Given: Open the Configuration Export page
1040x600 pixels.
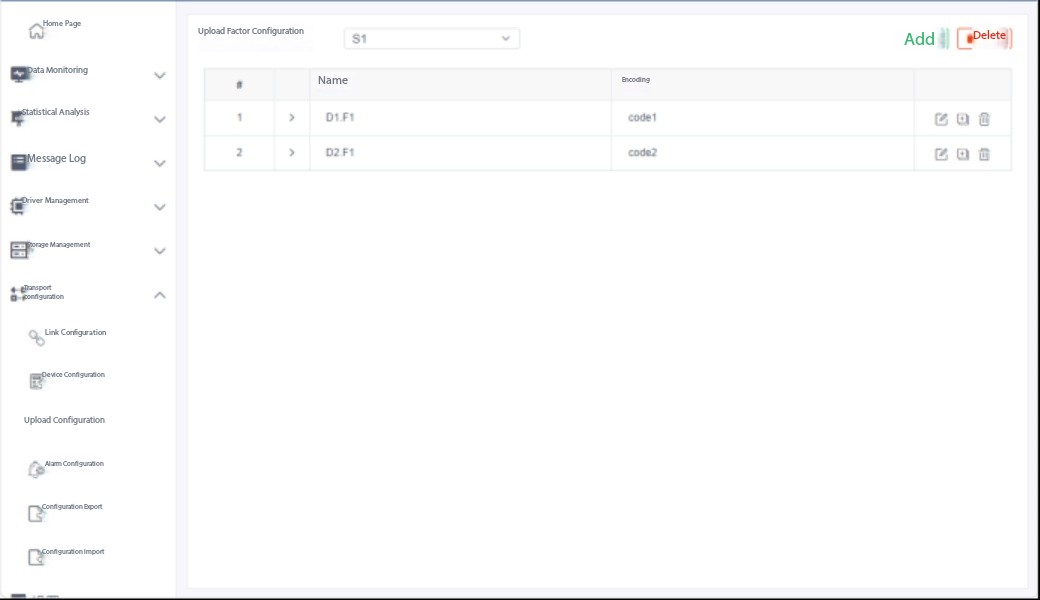Looking at the screenshot, I should coord(72,507).
